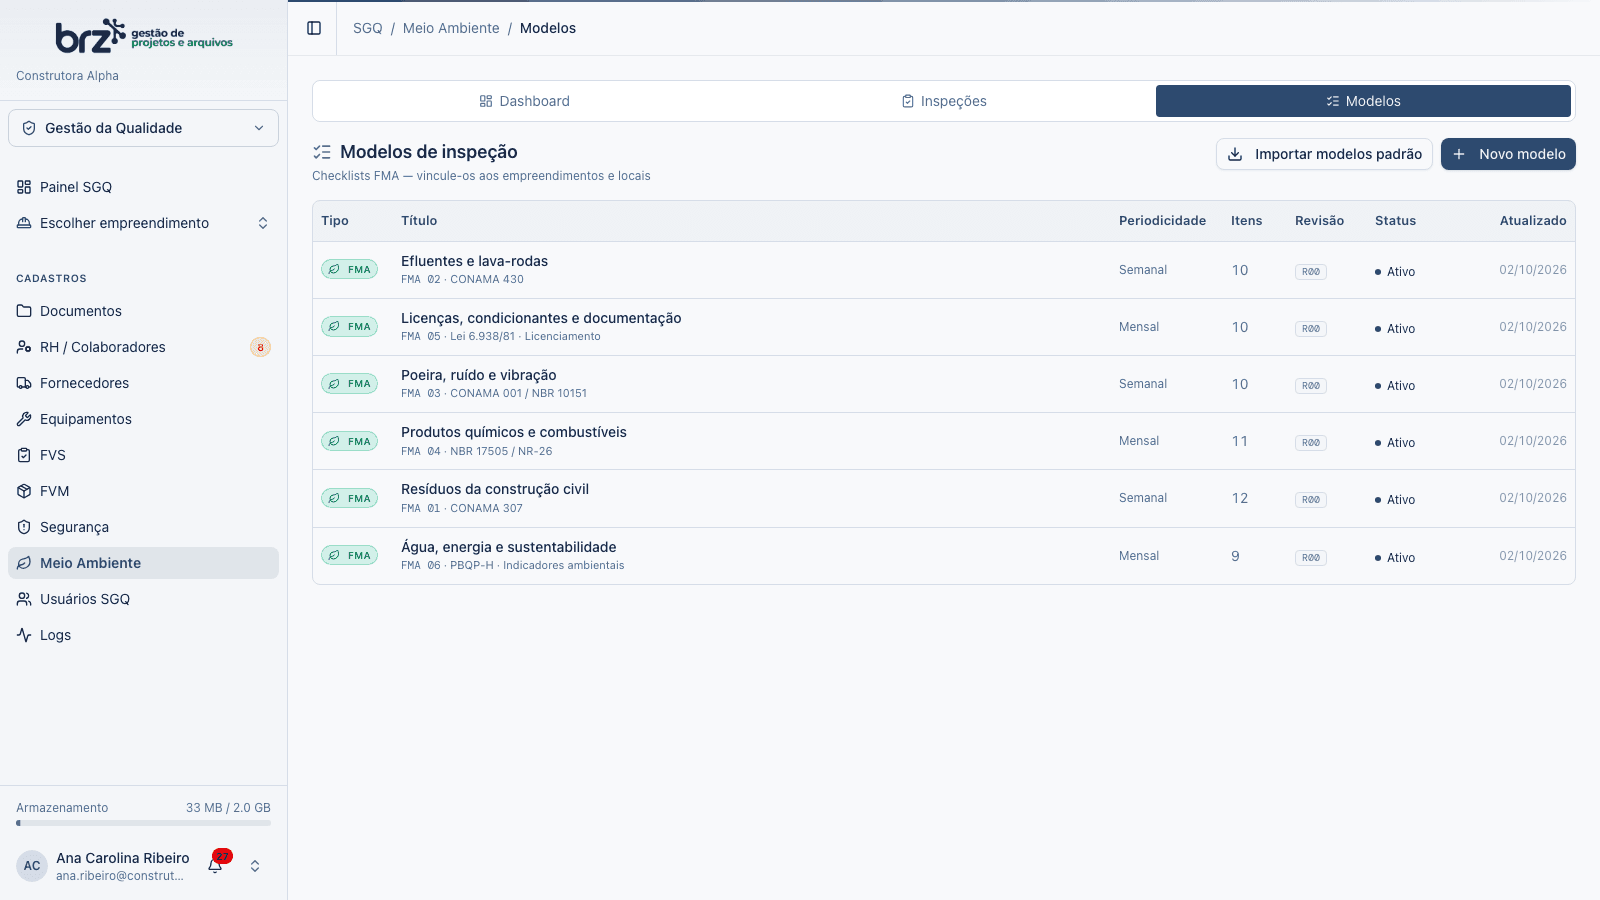This screenshot has height=900, width=1600.
Task: Open RH / Colaboradores section
Action: [x=143, y=347]
